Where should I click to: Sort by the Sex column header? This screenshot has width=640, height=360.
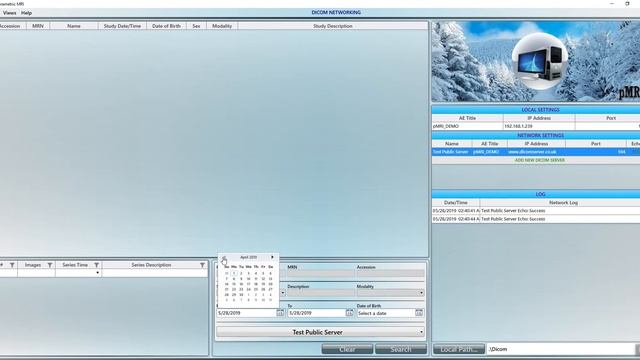pos(196,26)
